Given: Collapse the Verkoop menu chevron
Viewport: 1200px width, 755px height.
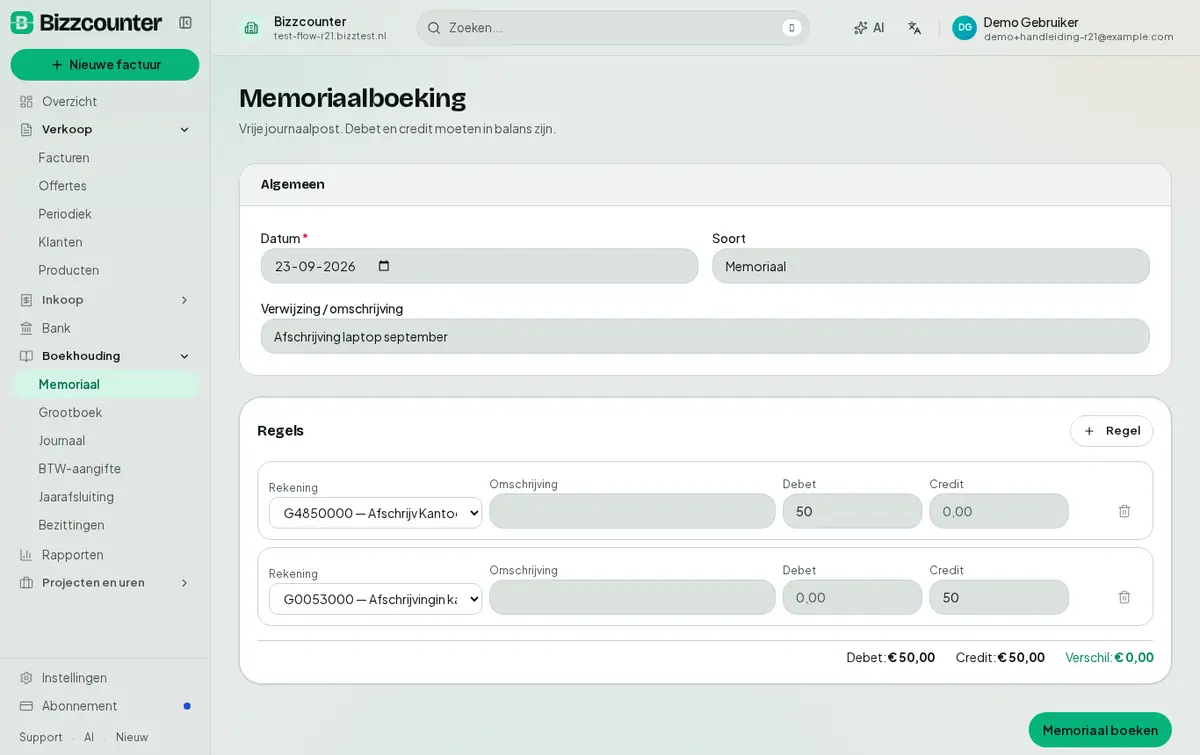Looking at the screenshot, I should coord(184,129).
